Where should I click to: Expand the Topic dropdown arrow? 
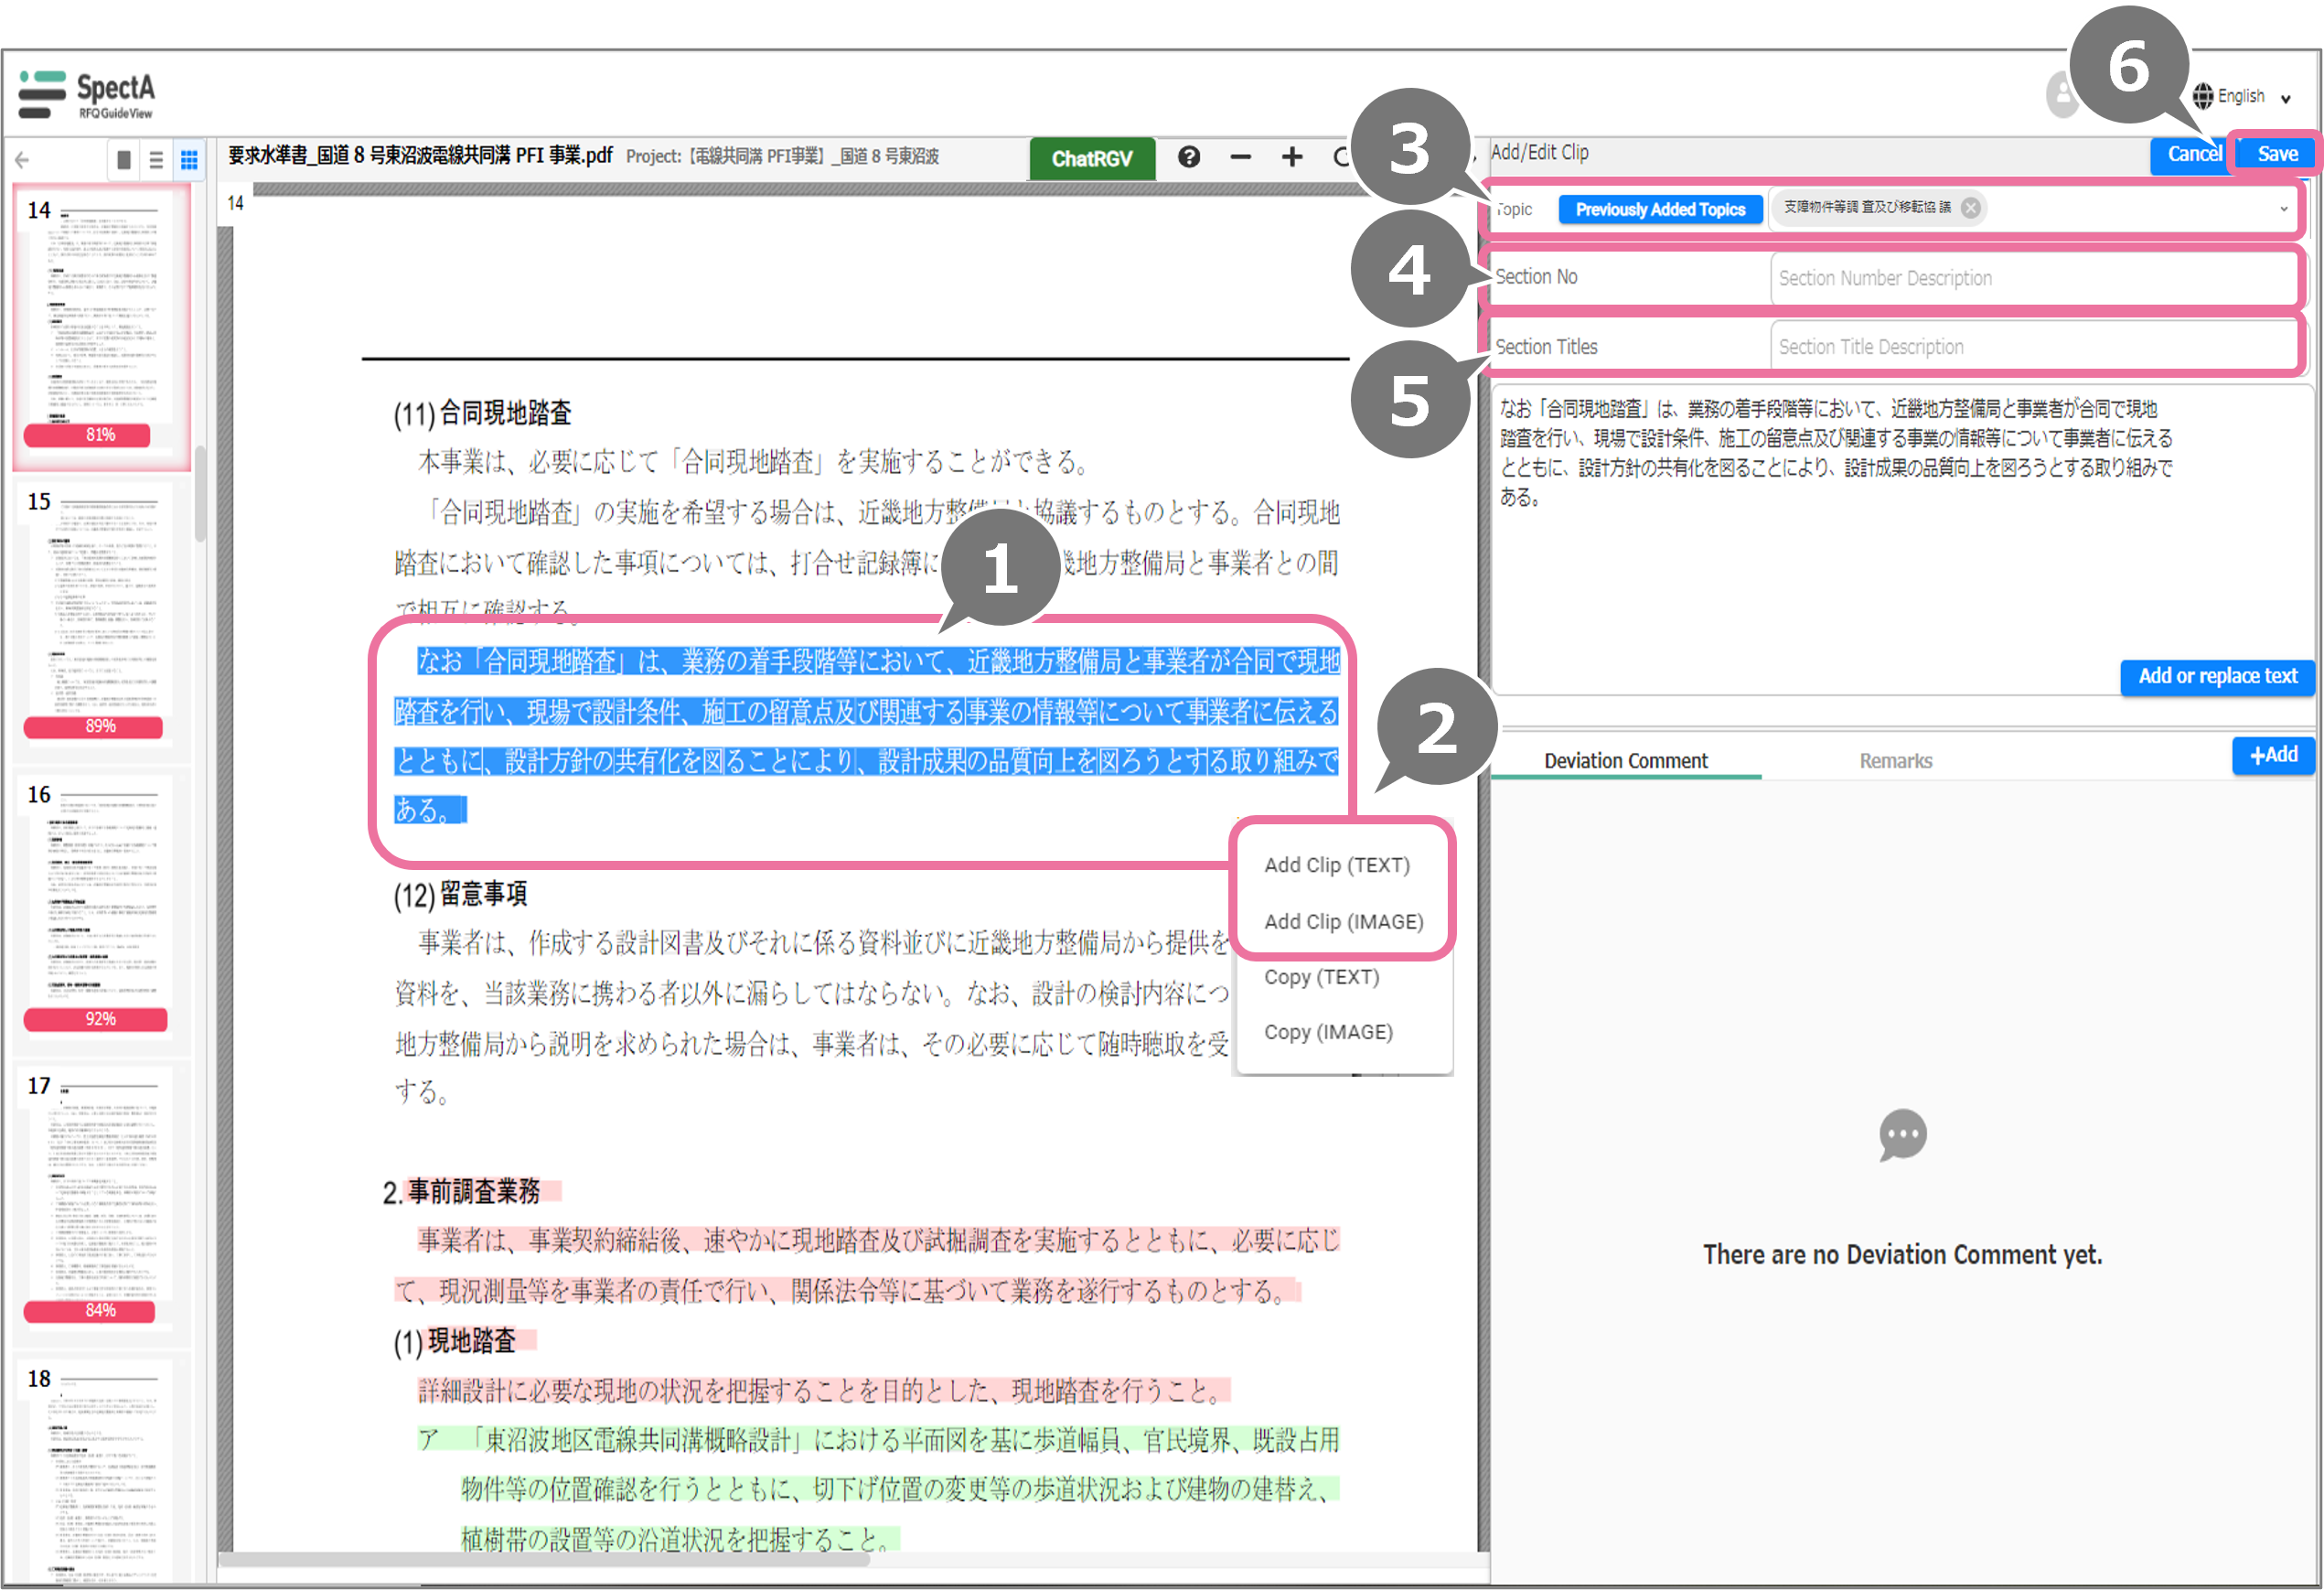[x=2283, y=209]
